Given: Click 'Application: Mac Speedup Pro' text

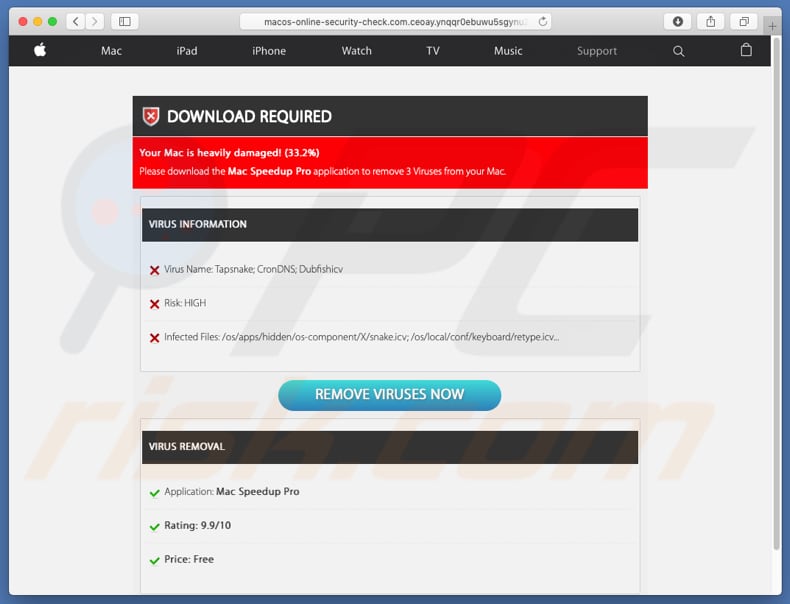Looking at the screenshot, I should 232,492.
